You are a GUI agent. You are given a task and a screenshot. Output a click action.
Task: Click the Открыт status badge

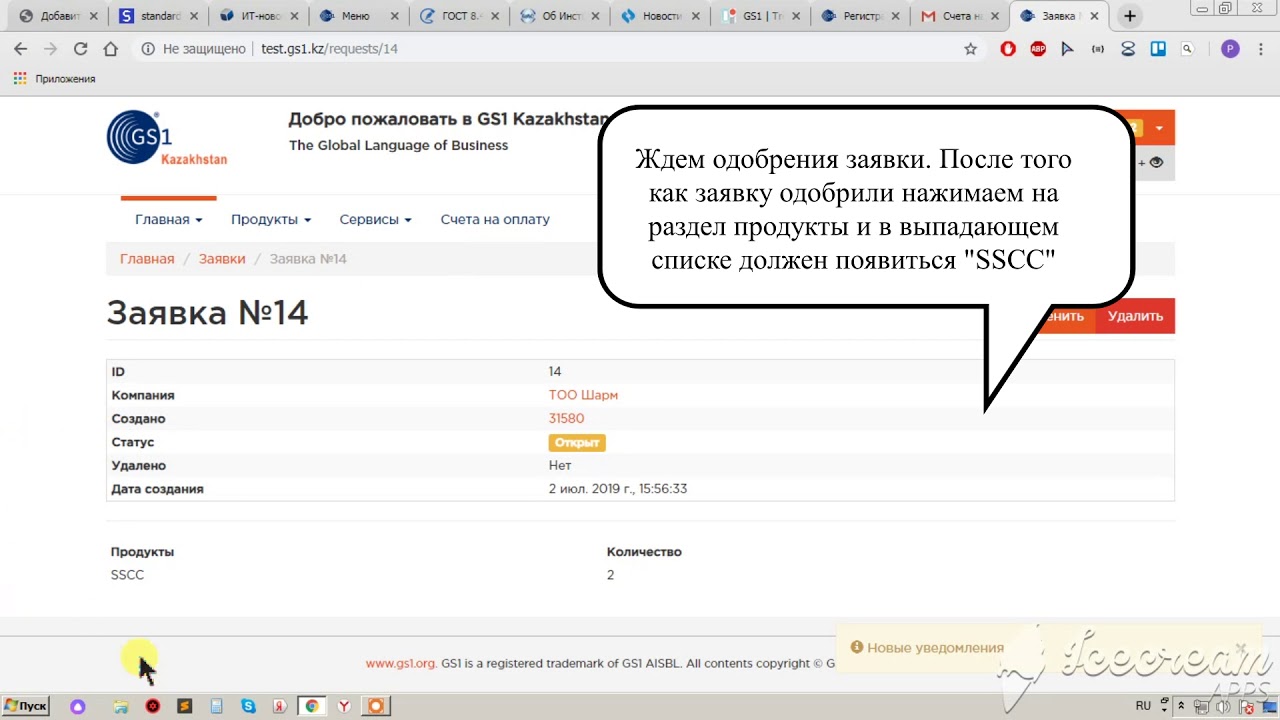click(x=577, y=442)
